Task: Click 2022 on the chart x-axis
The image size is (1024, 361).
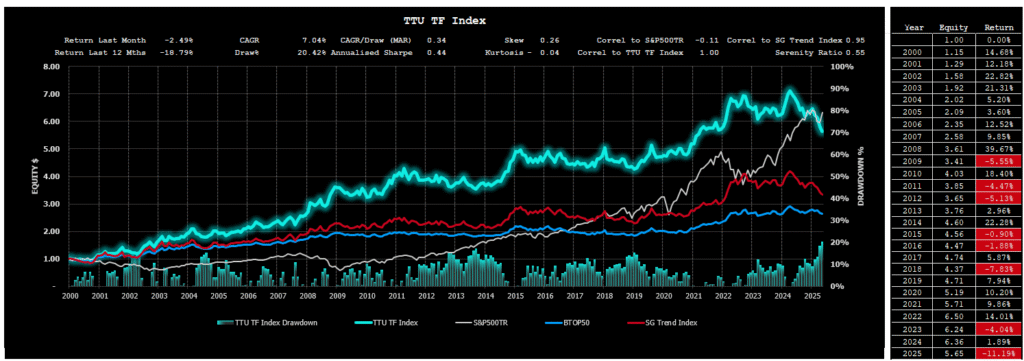Action: pos(723,296)
